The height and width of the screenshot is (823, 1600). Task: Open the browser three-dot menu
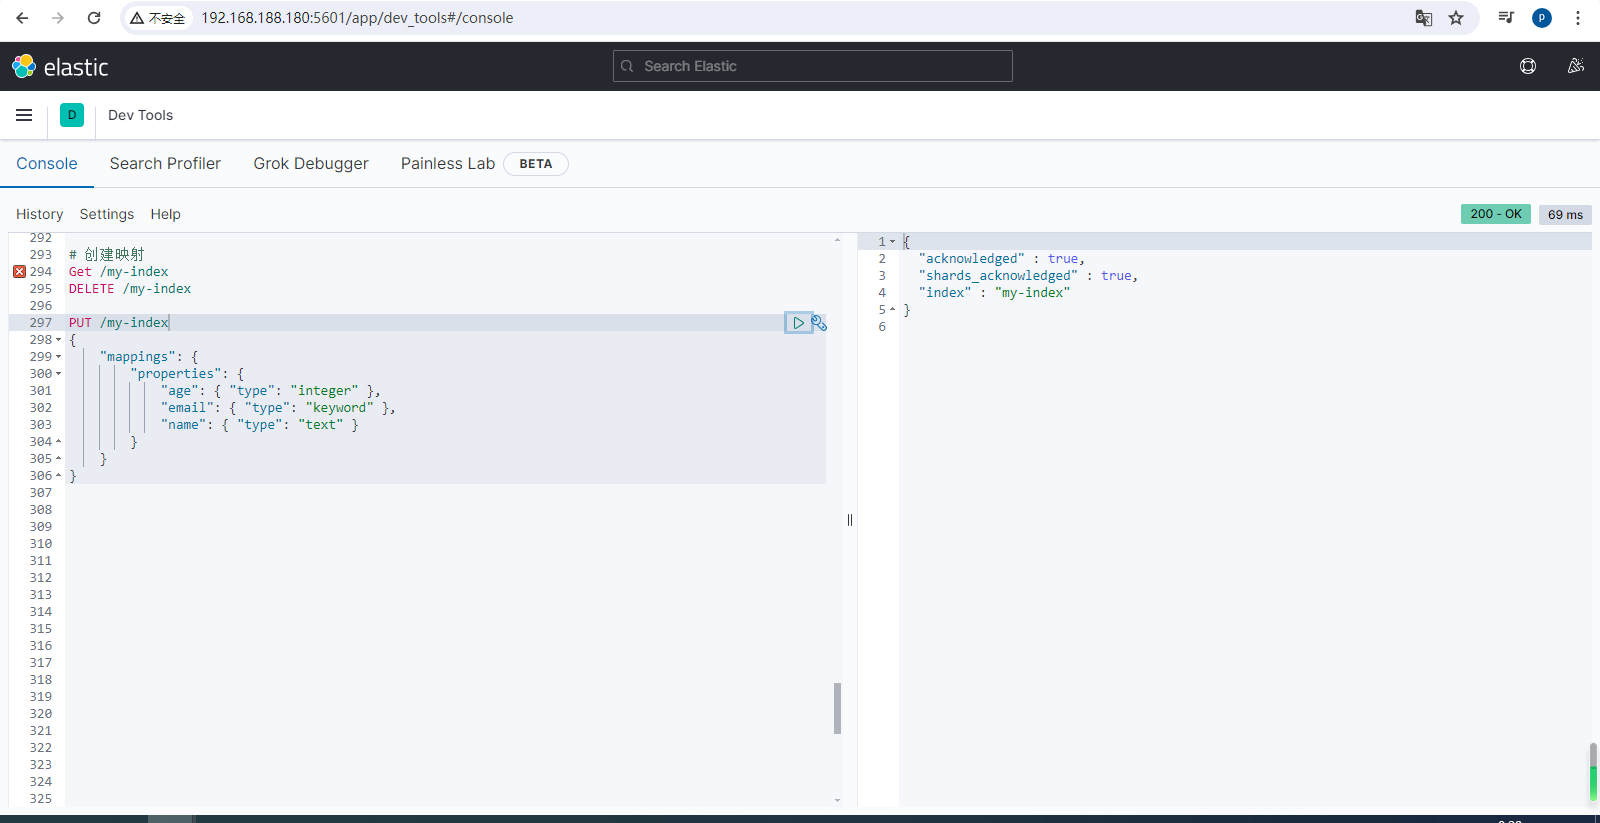click(x=1578, y=18)
